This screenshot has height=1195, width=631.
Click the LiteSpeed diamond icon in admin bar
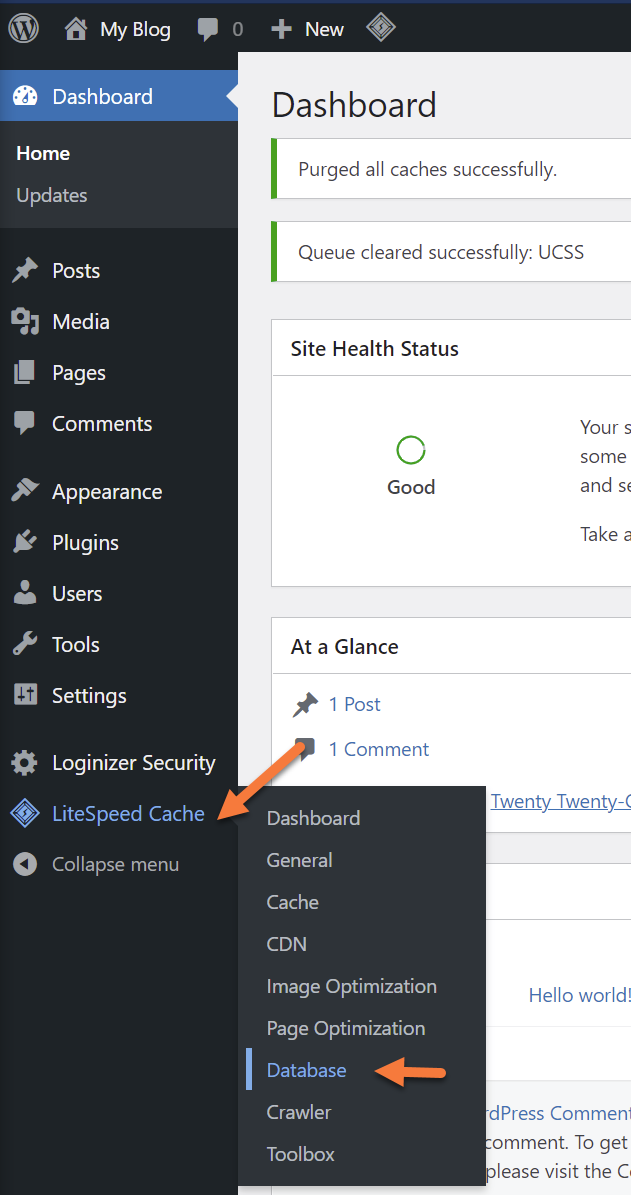tap(381, 29)
